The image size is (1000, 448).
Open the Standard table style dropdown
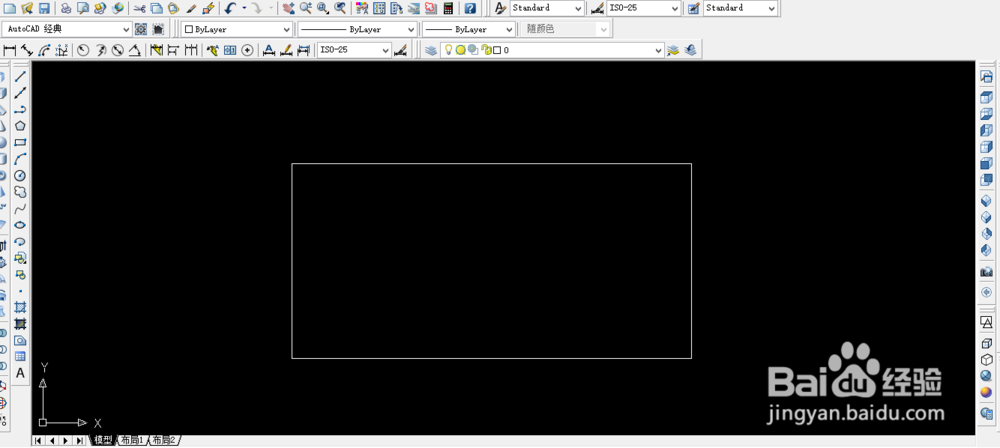[740, 8]
